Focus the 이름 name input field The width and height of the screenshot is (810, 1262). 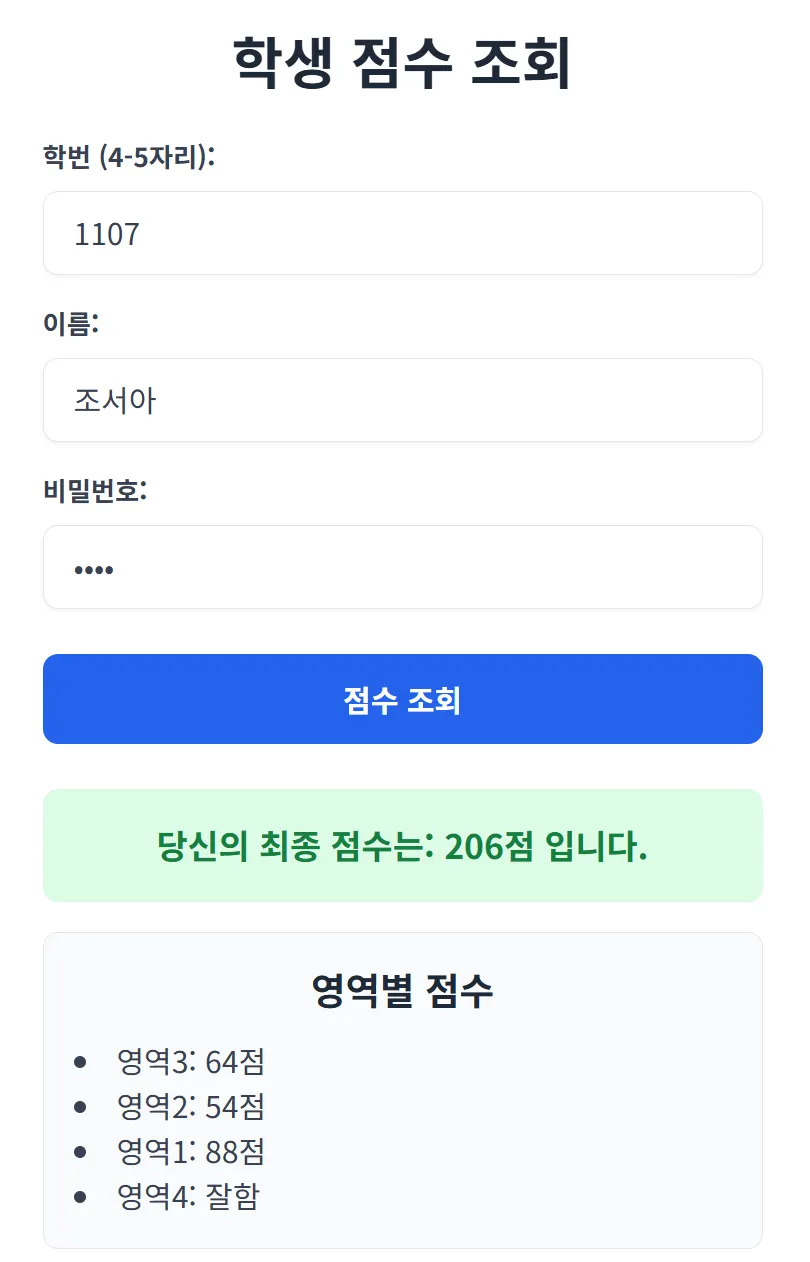coord(402,400)
